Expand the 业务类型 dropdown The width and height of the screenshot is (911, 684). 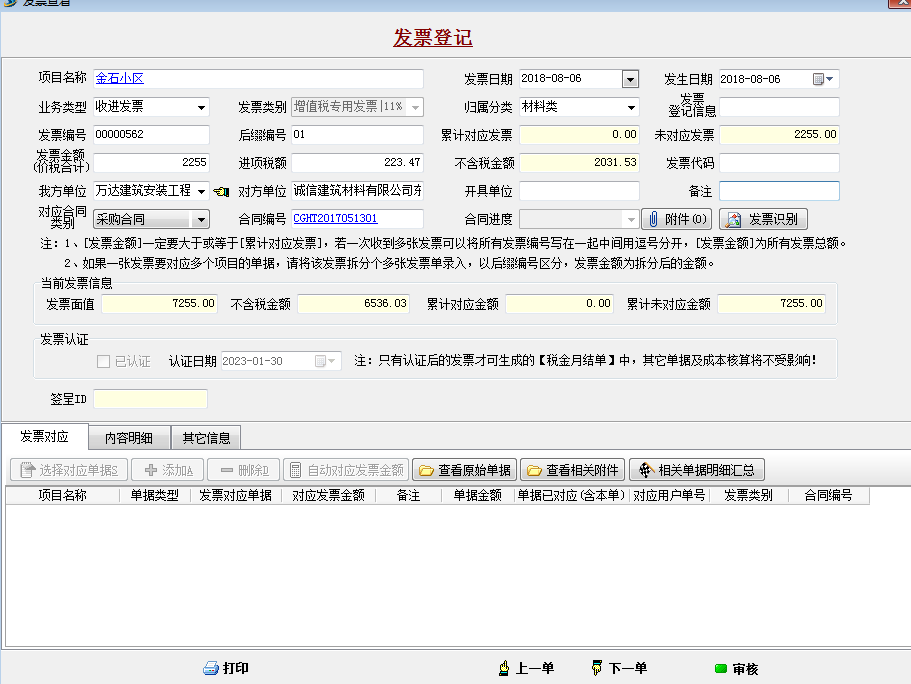201,108
